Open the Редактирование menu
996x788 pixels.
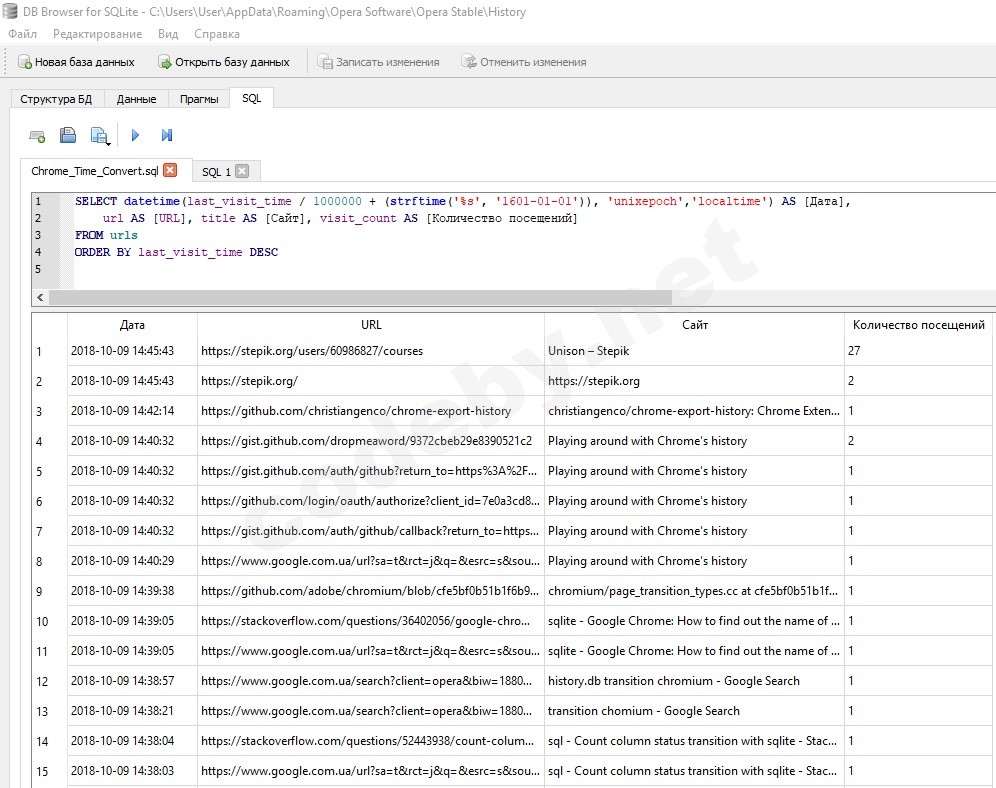tap(97, 34)
